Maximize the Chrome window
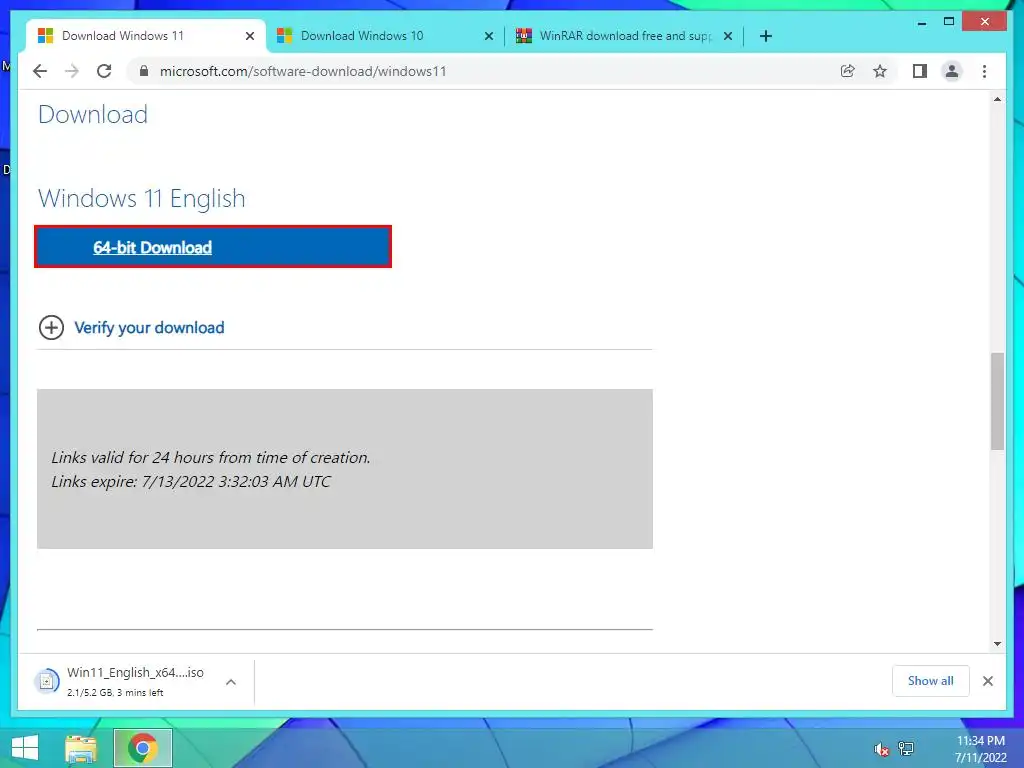Image resolution: width=1024 pixels, height=768 pixels. (949, 22)
